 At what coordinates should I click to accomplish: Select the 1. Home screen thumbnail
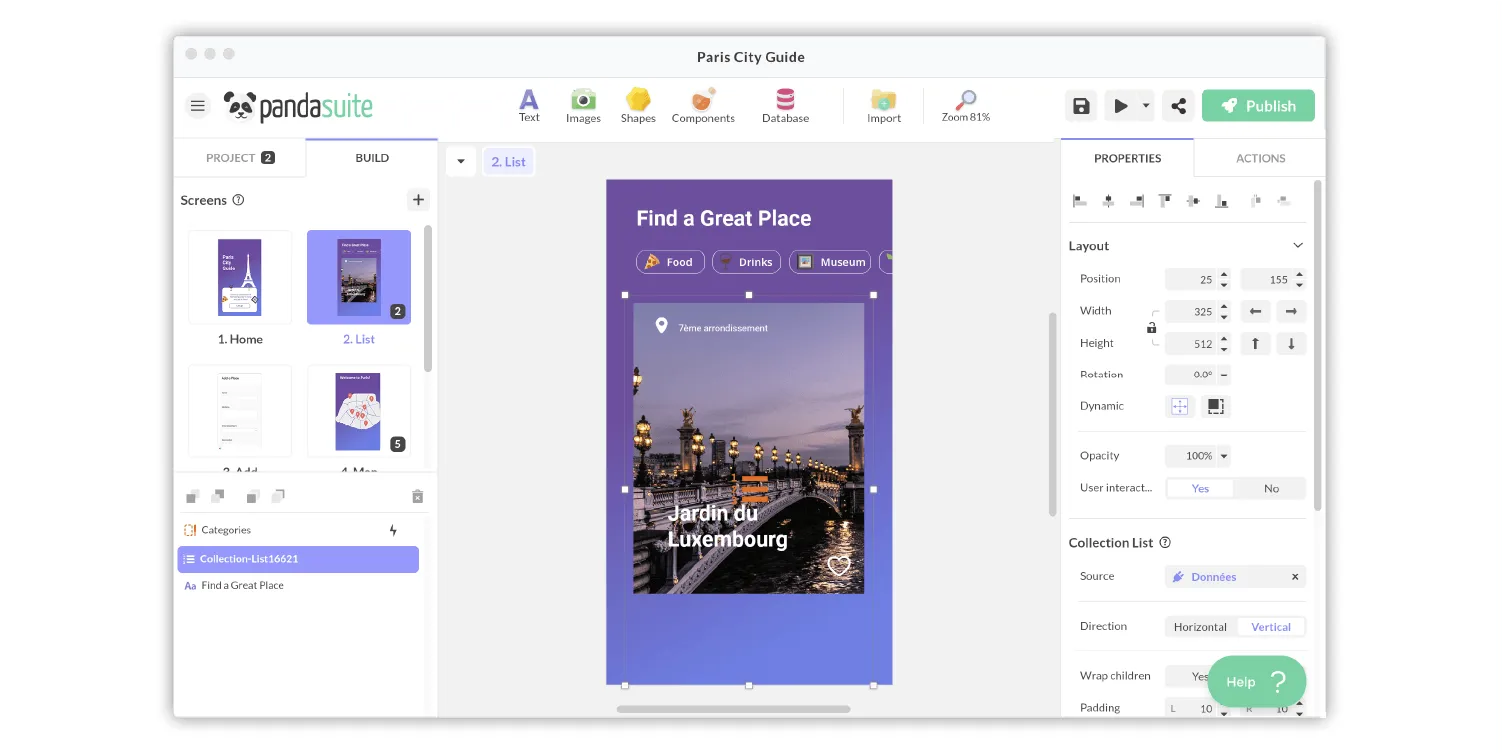[x=240, y=277]
